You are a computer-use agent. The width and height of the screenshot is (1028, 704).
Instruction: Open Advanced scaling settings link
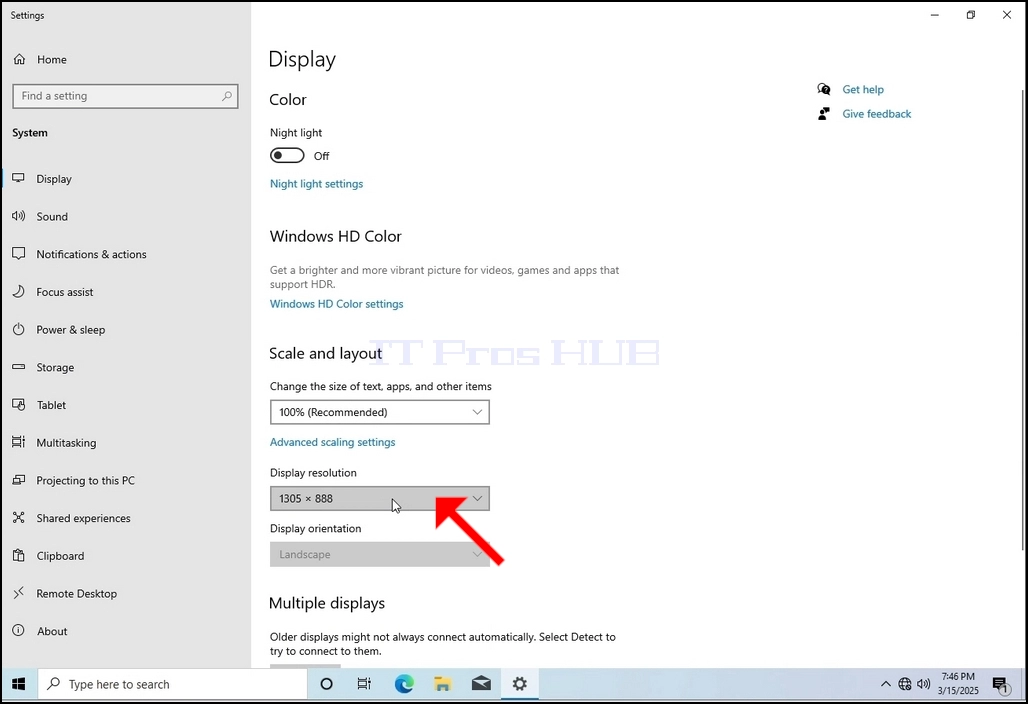[x=332, y=442]
